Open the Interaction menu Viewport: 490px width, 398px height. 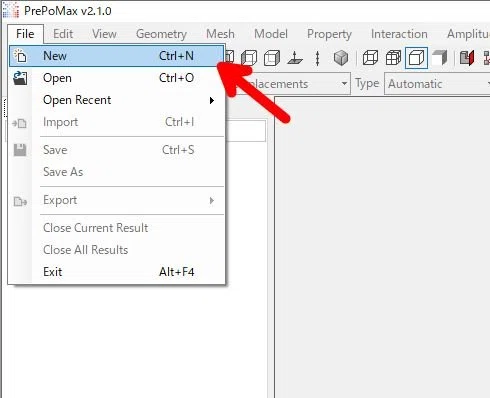coord(399,34)
